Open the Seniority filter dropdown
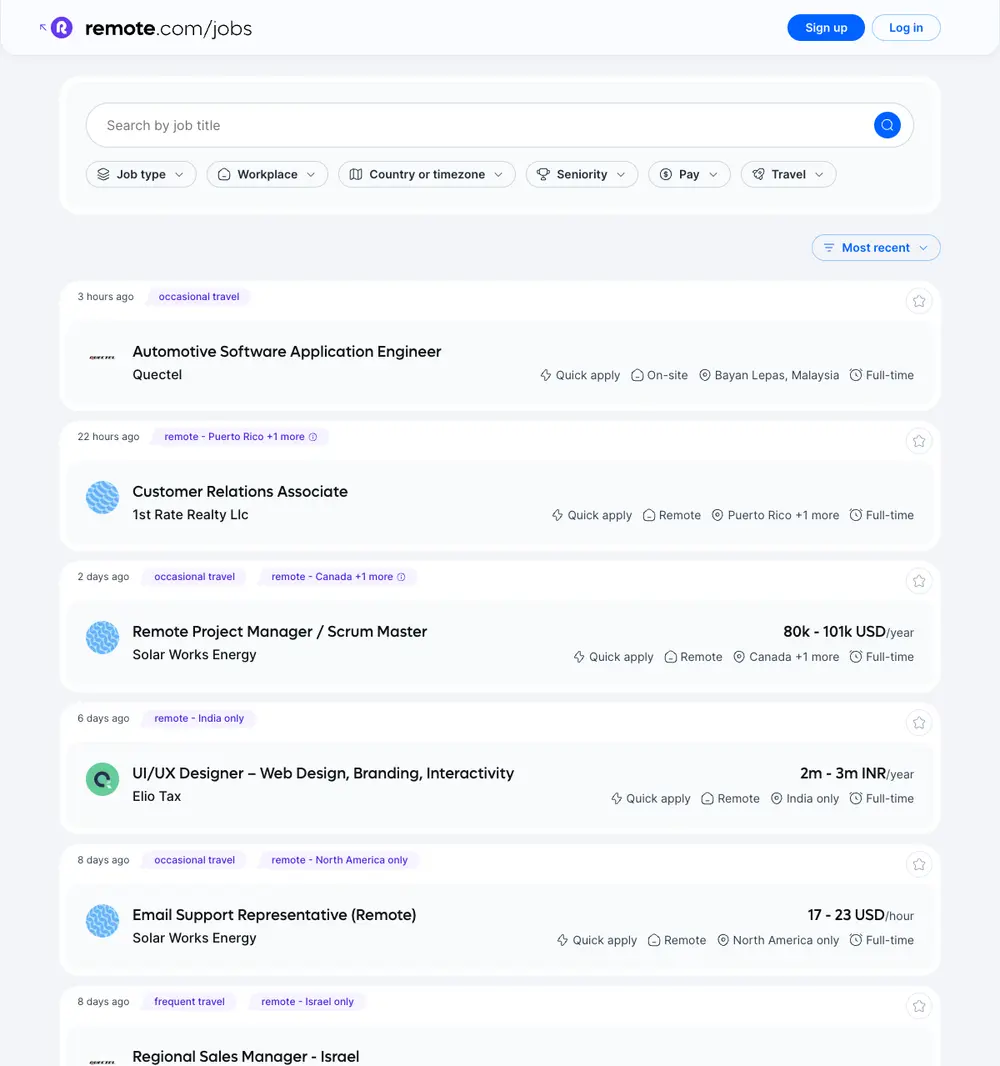The image size is (1000, 1066). (581, 174)
